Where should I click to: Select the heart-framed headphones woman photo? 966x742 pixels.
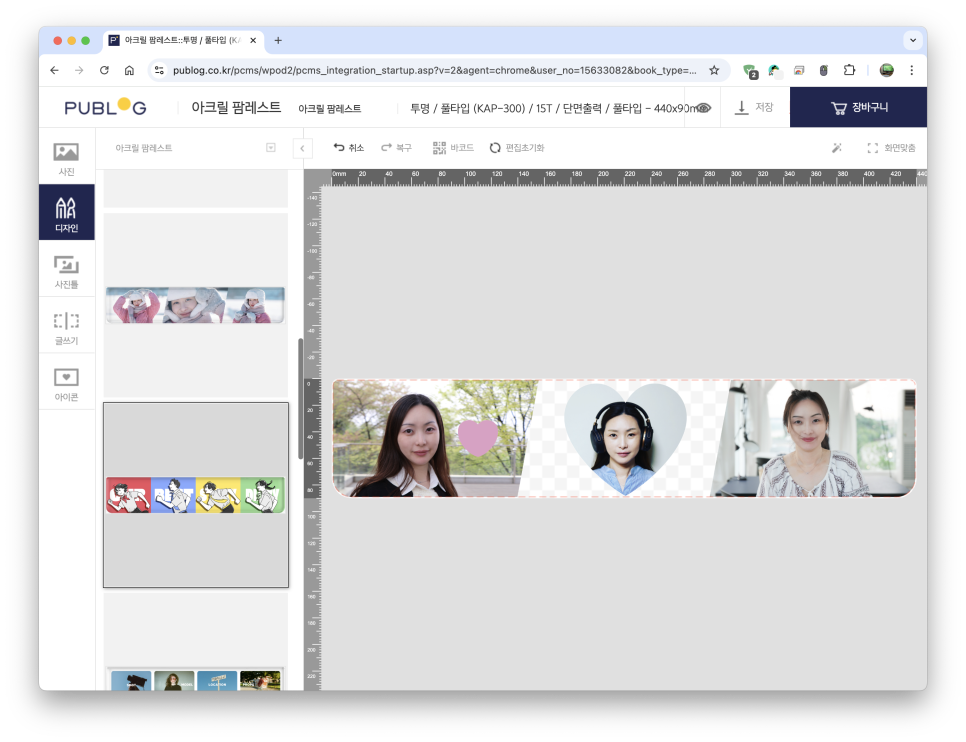[625, 439]
